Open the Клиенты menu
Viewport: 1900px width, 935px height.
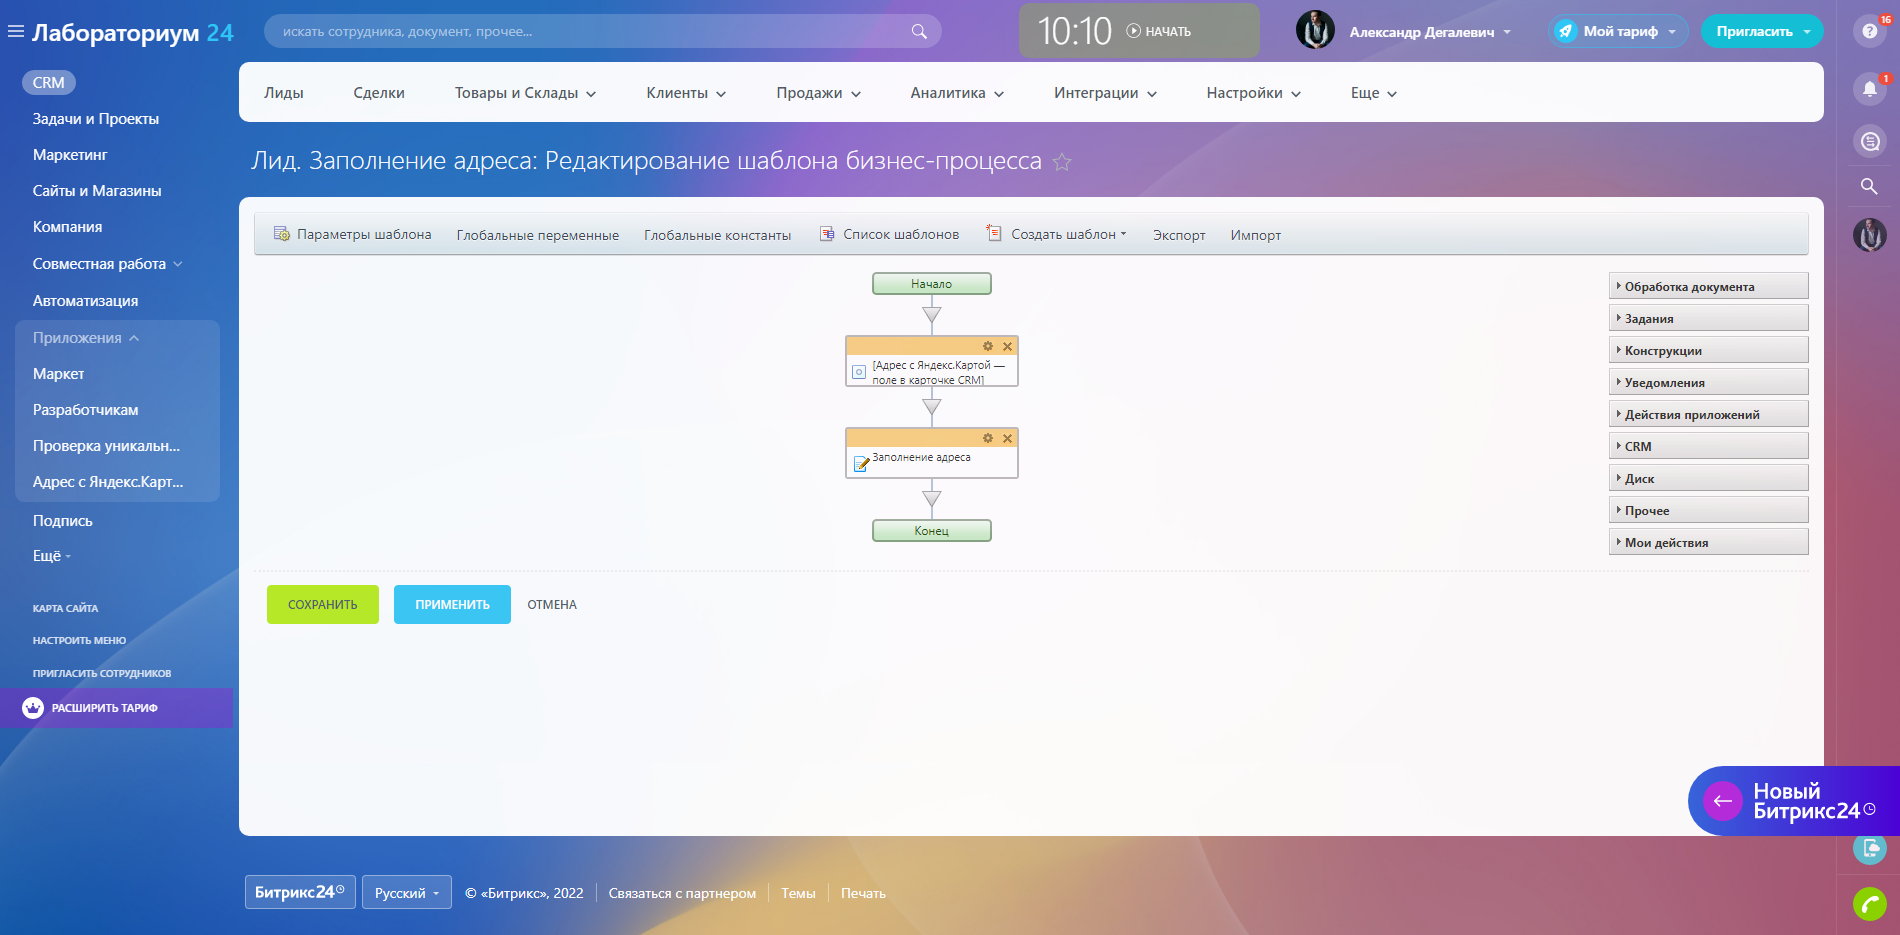click(x=686, y=93)
